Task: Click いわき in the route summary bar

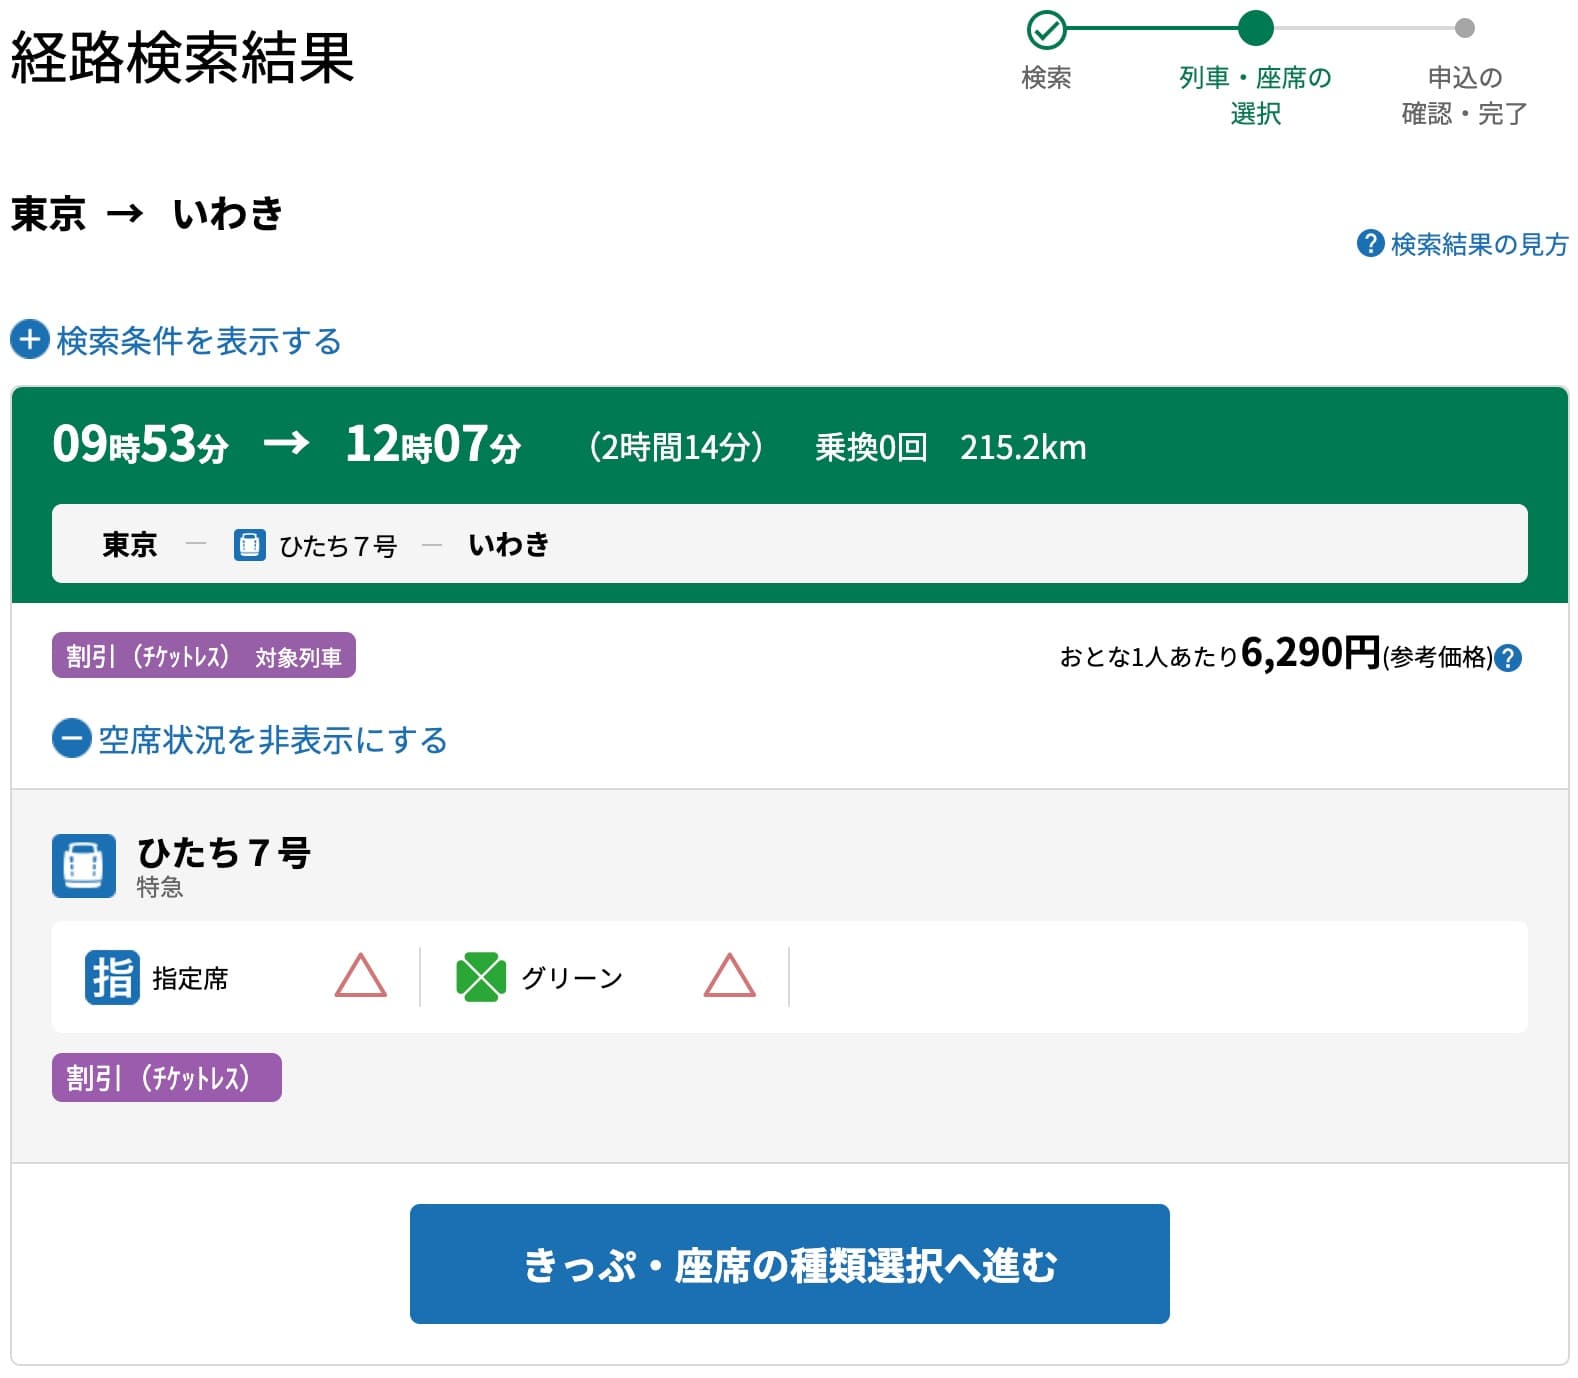Action: coord(509,544)
